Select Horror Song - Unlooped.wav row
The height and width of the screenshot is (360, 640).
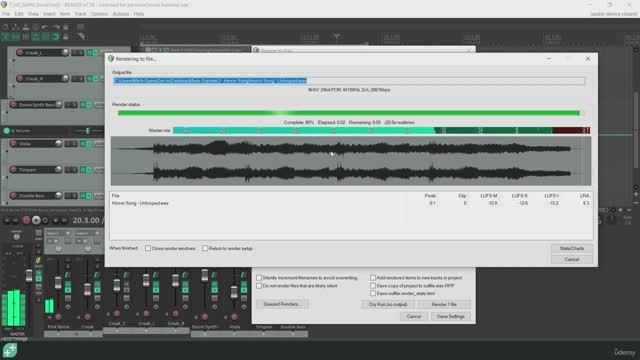(x=351, y=203)
